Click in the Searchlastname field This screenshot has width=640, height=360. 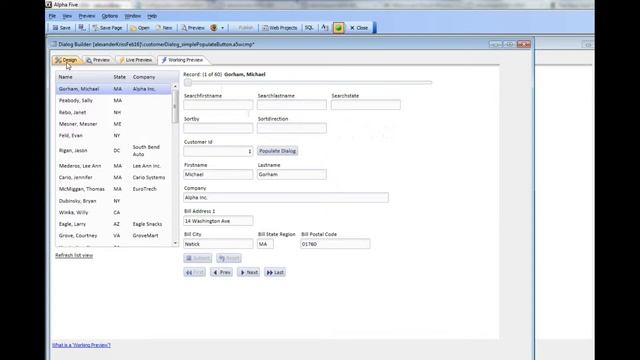coord(292,105)
